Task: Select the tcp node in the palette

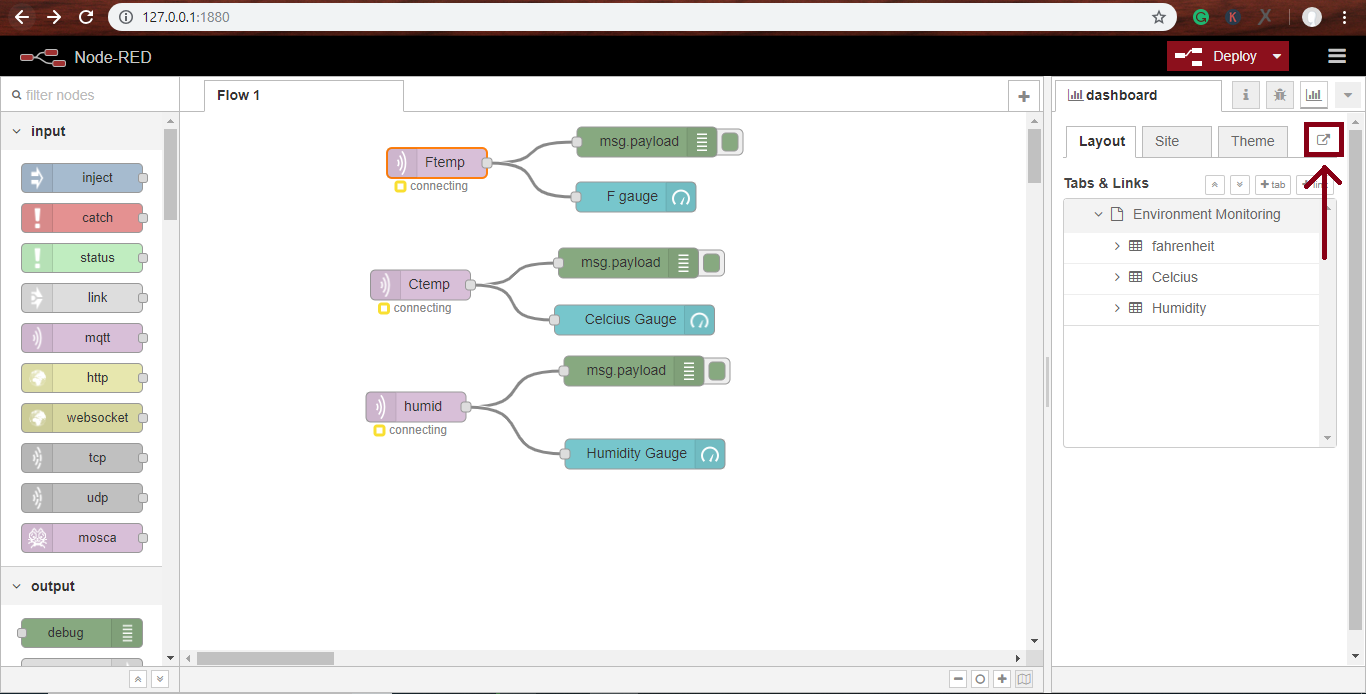Action: (x=82, y=458)
